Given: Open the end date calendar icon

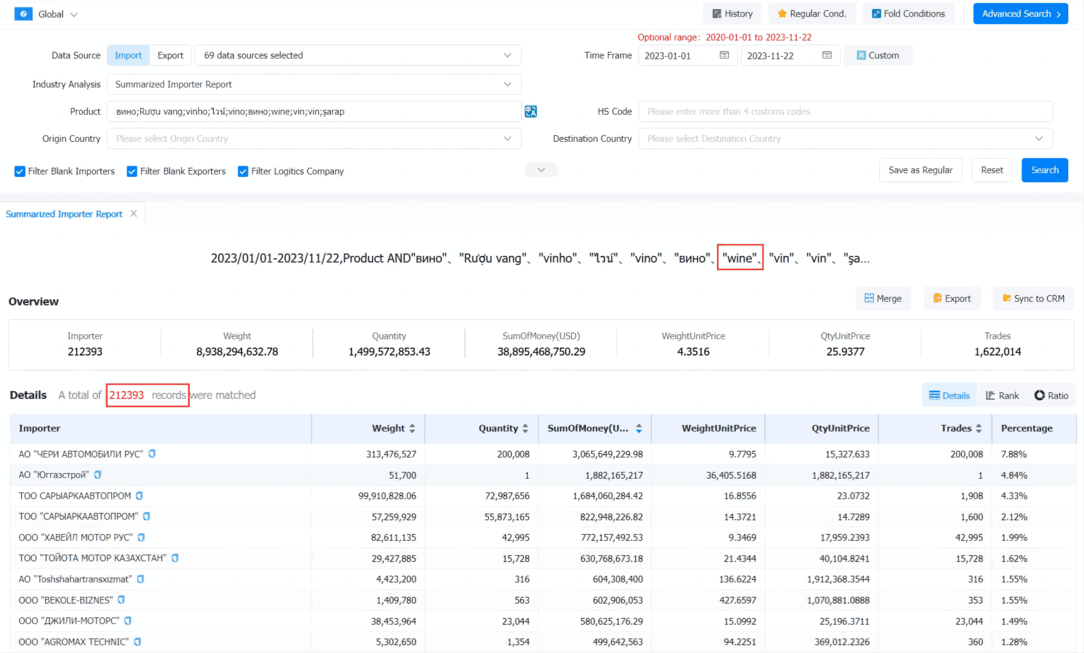Looking at the screenshot, I should [827, 55].
